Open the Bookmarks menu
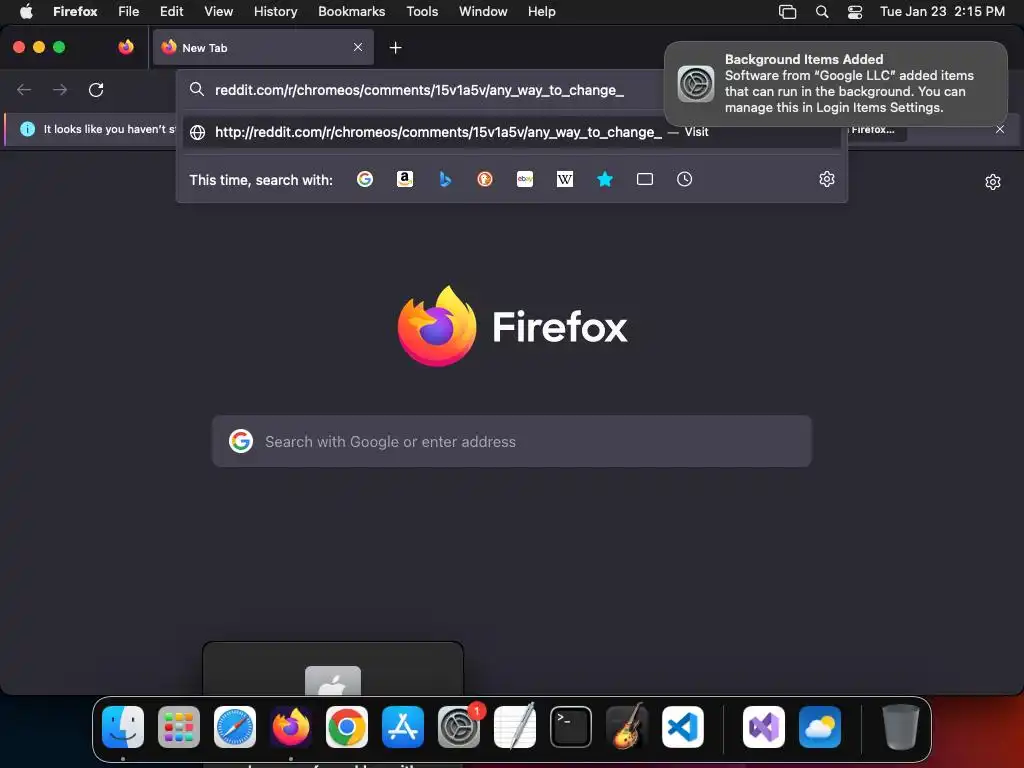 pyautogui.click(x=351, y=11)
